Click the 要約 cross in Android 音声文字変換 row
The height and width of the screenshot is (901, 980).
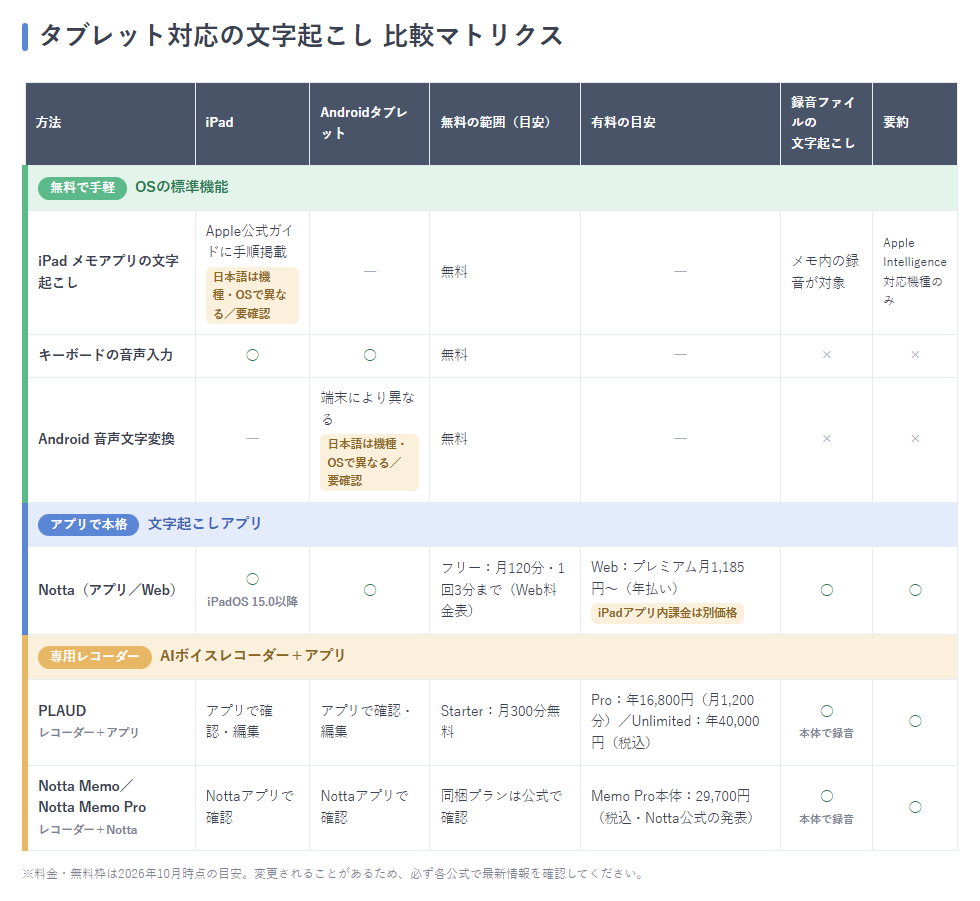pos(915,439)
